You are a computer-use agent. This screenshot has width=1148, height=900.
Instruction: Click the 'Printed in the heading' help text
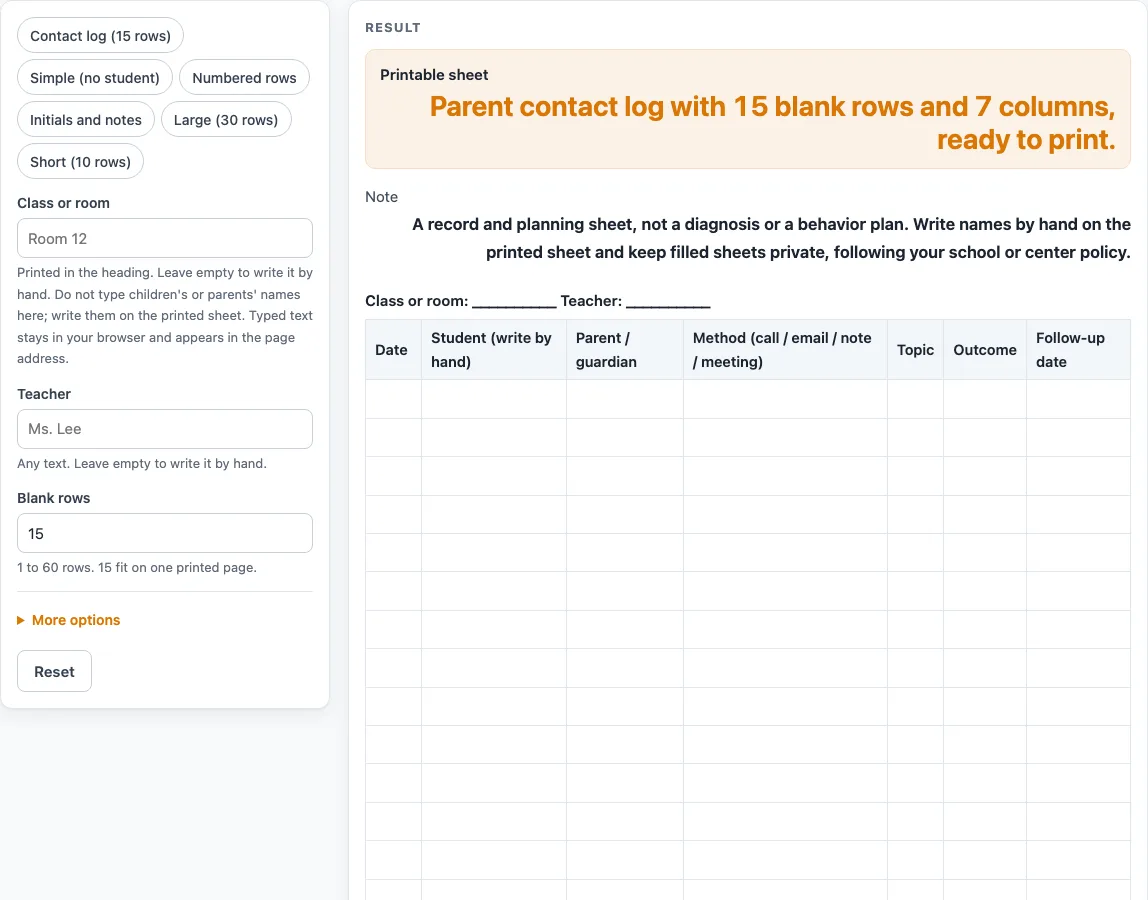click(165, 316)
